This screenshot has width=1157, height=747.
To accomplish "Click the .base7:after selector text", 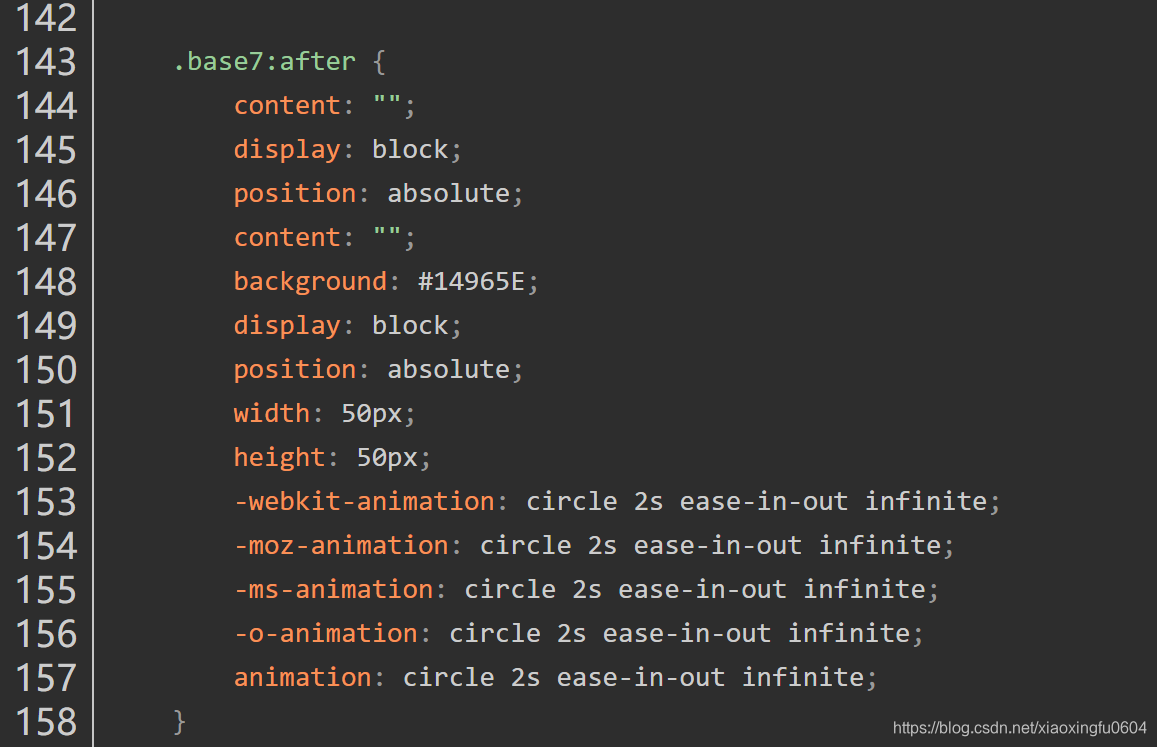I will [264, 61].
